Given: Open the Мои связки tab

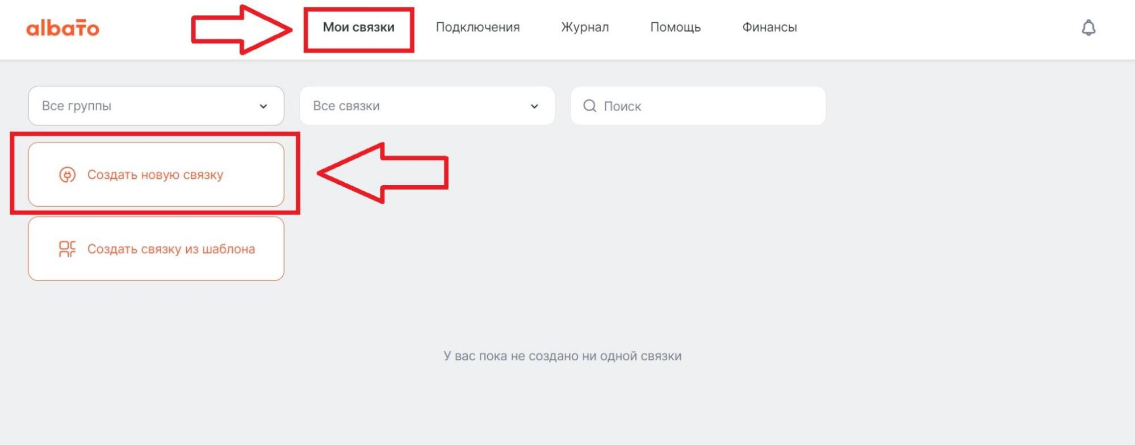Looking at the screenshot, I should coord(359,28).
